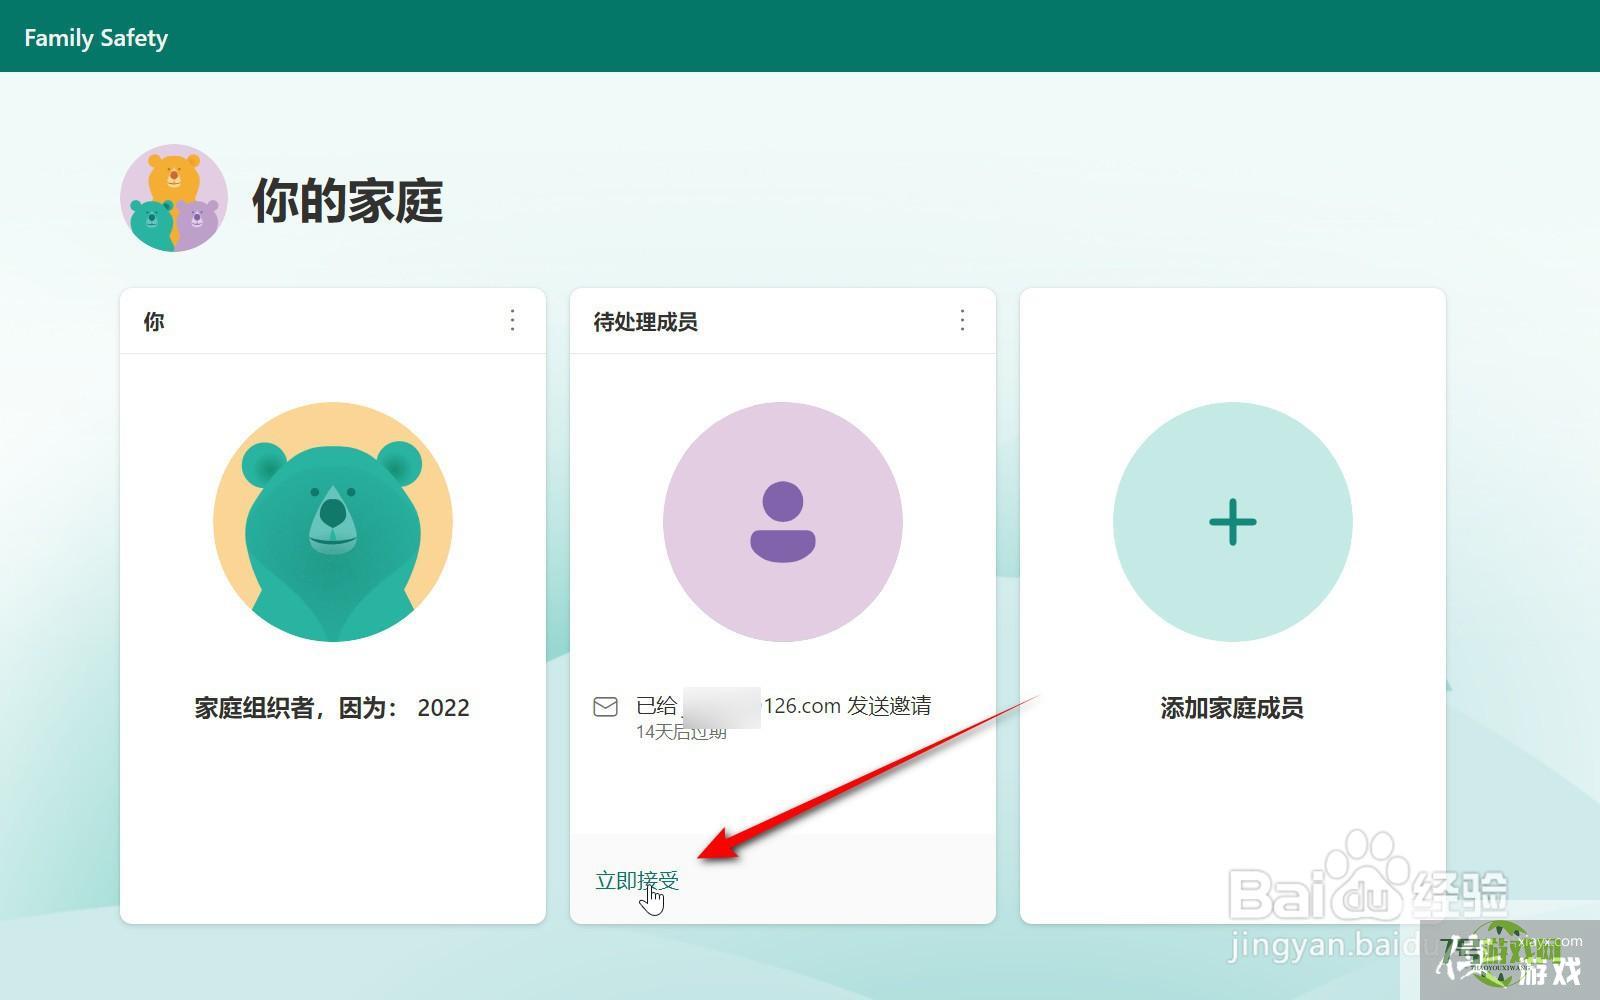
Task: Select the 已给…126.com 发送邀请 text
Action: pyautogui.click(x=783, y=706)
